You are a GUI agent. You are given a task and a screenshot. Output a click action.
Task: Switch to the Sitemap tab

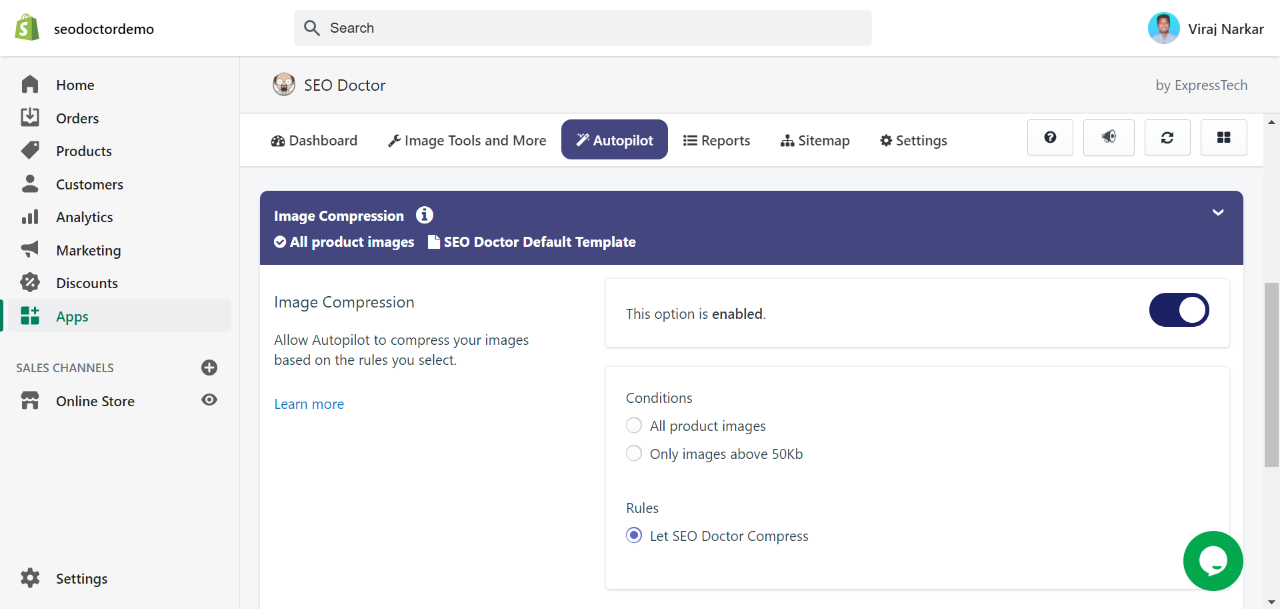[815, 140]
